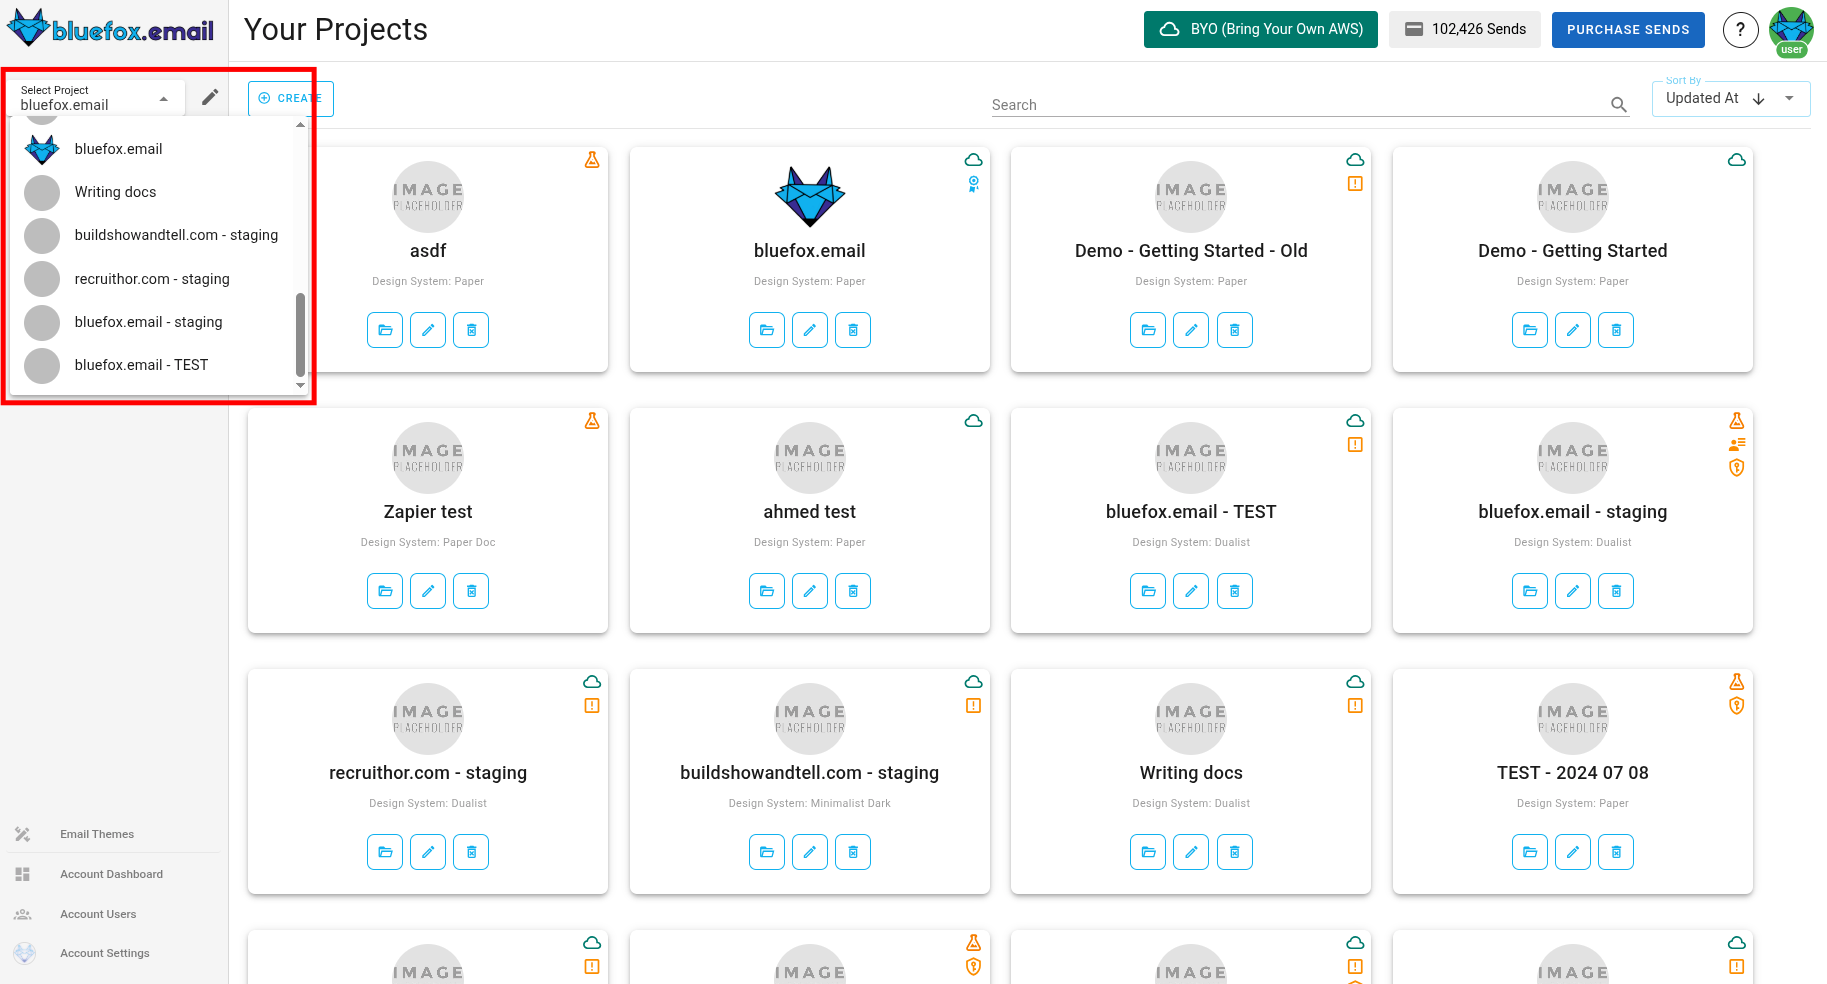This screenshot has width=1827, height=984.
Task: Click the cloud icon on Demo - Getting Started
Action: pyautogui.click(x=1737, y=160)
